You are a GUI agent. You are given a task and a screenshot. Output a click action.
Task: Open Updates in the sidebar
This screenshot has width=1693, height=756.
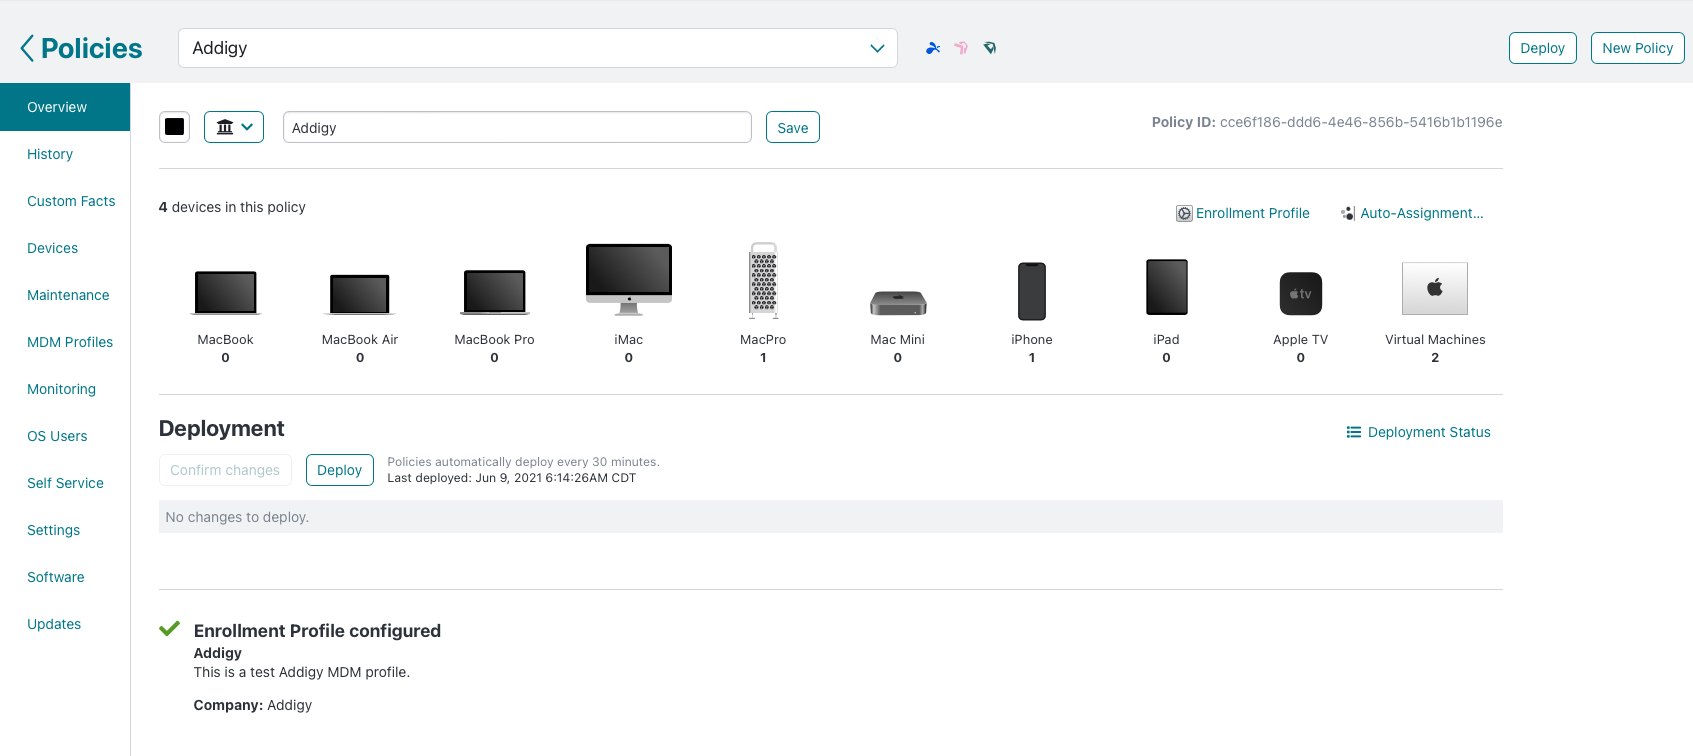tap(54, 624)
